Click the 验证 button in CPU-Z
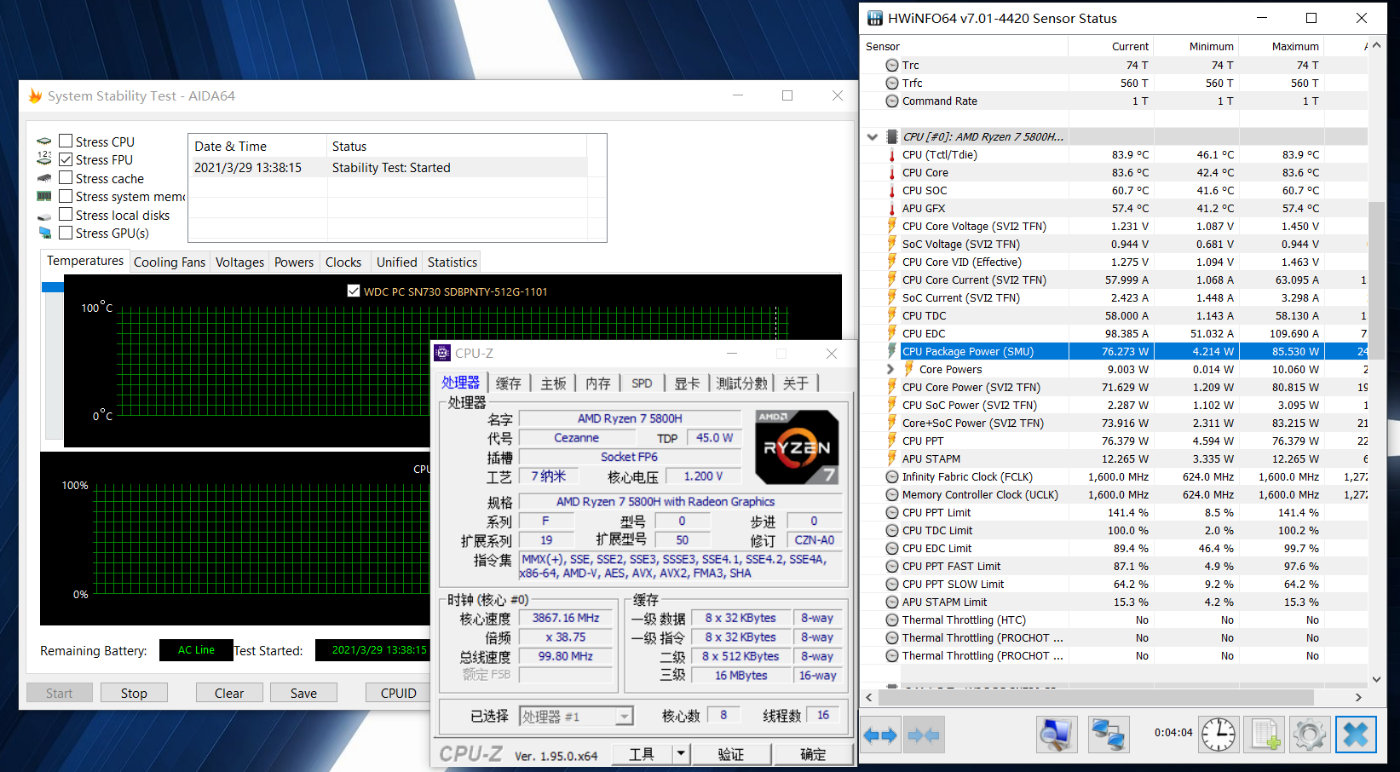 (731, 754)
